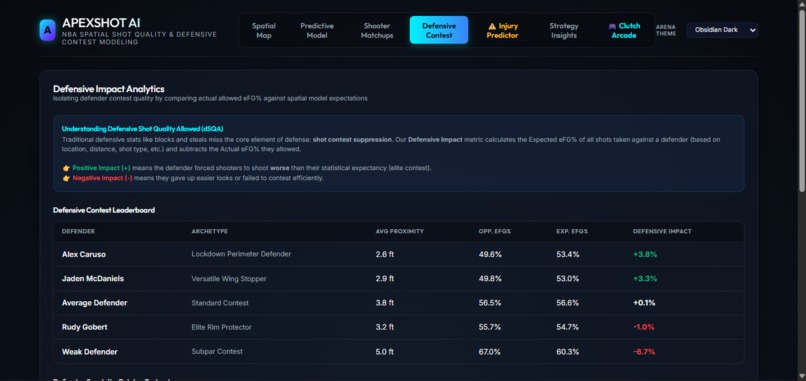Image resolution: width=806 pixels, height=381 pixels.
Task: Open the Clutch Arcade tab
Action: point(624,30)
